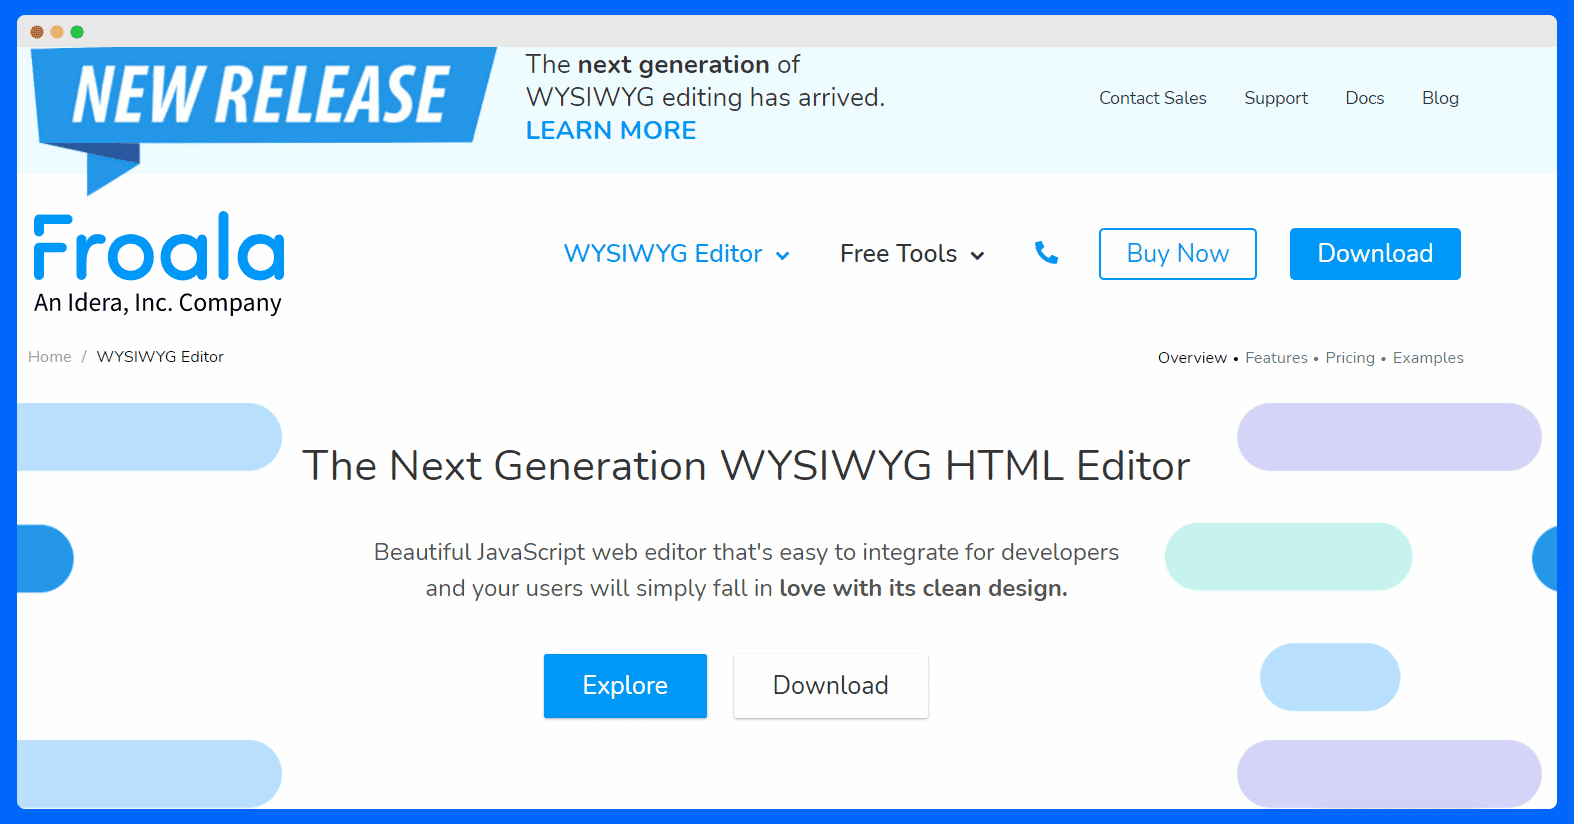Viewport: 1574px width, 824px height.
Task: Click the headline 'The Next Generation WYSIWYG HTML Editor'
Action: [x=746, y=466]
